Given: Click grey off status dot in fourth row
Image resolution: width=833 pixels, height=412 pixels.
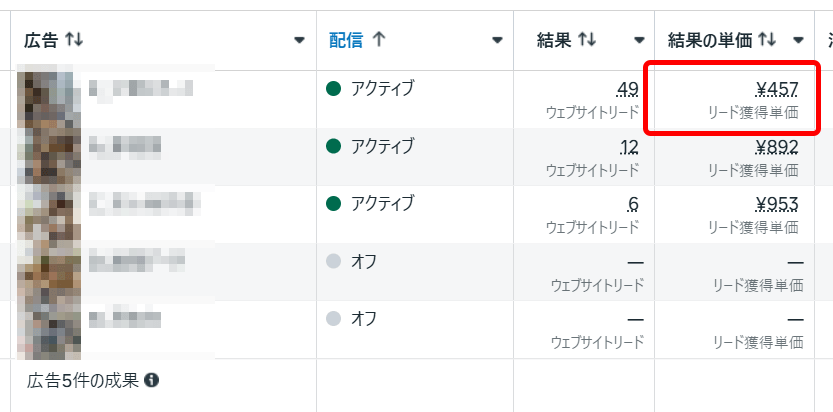Looking at the screenshot, I should point(333,261).
